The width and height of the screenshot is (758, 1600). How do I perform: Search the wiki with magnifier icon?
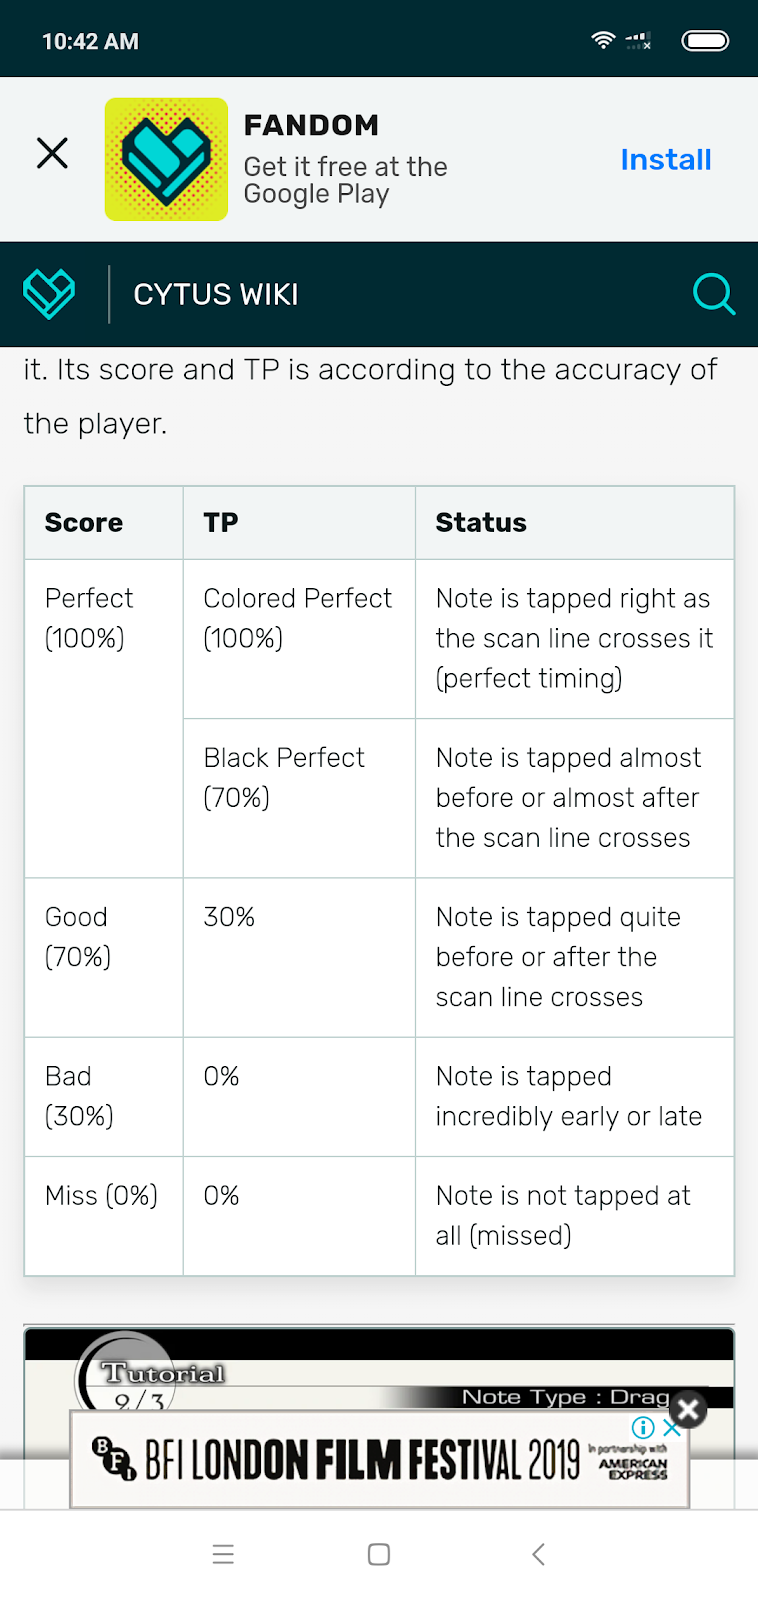click(x=714, y=294)
